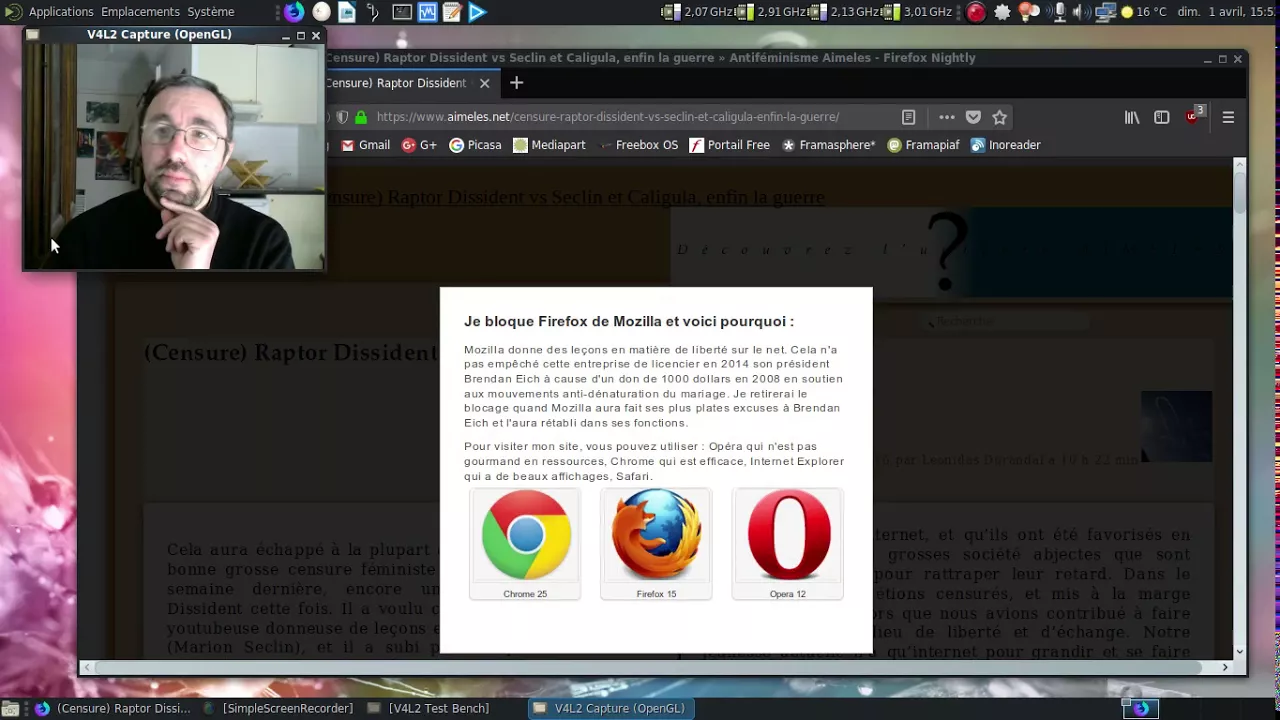
Task: Open the text editor notepad launcher
Action: (451, 12)
